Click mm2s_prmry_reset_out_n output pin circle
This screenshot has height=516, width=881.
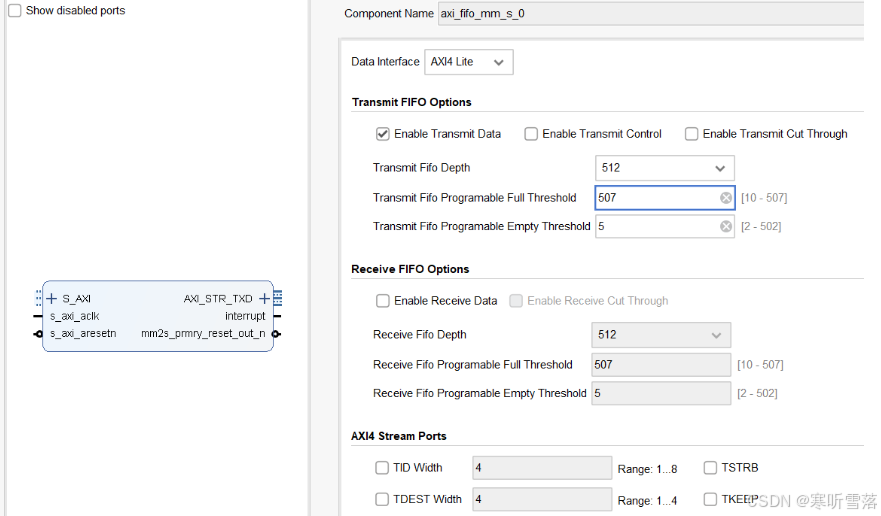[x=276, y=334]
